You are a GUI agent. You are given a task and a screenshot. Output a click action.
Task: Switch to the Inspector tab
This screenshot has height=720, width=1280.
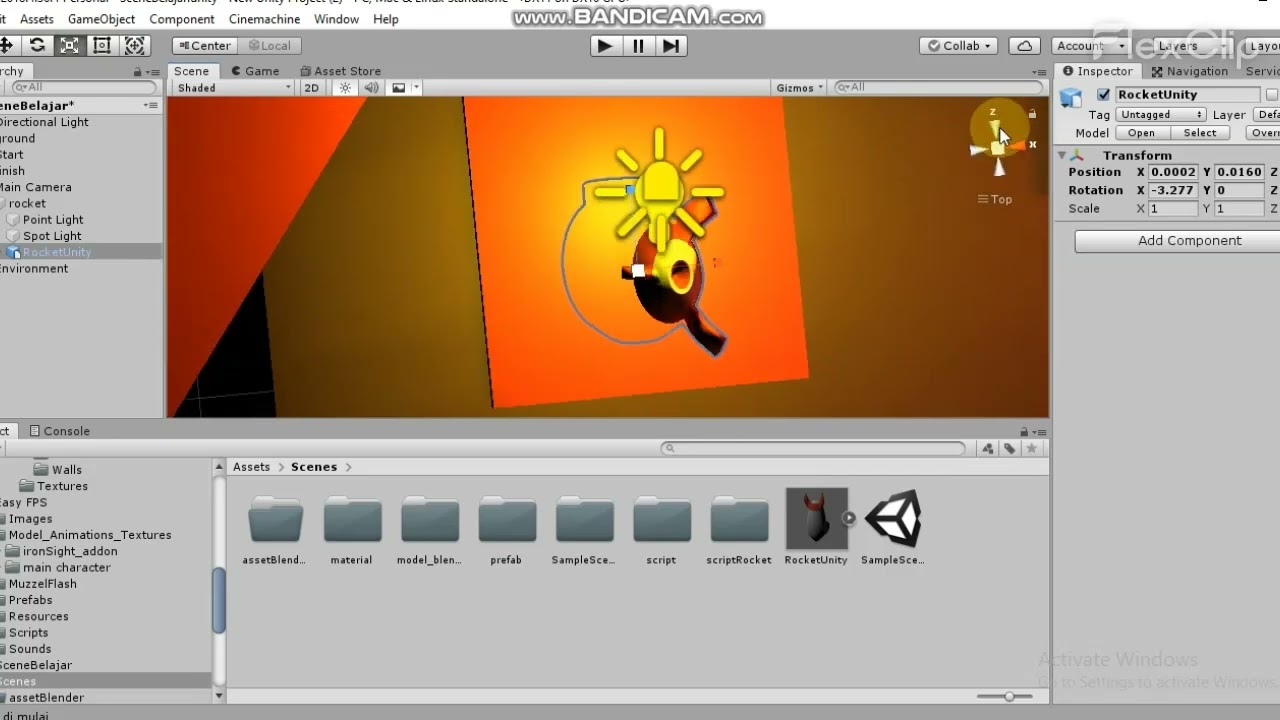pos(1098,71)
